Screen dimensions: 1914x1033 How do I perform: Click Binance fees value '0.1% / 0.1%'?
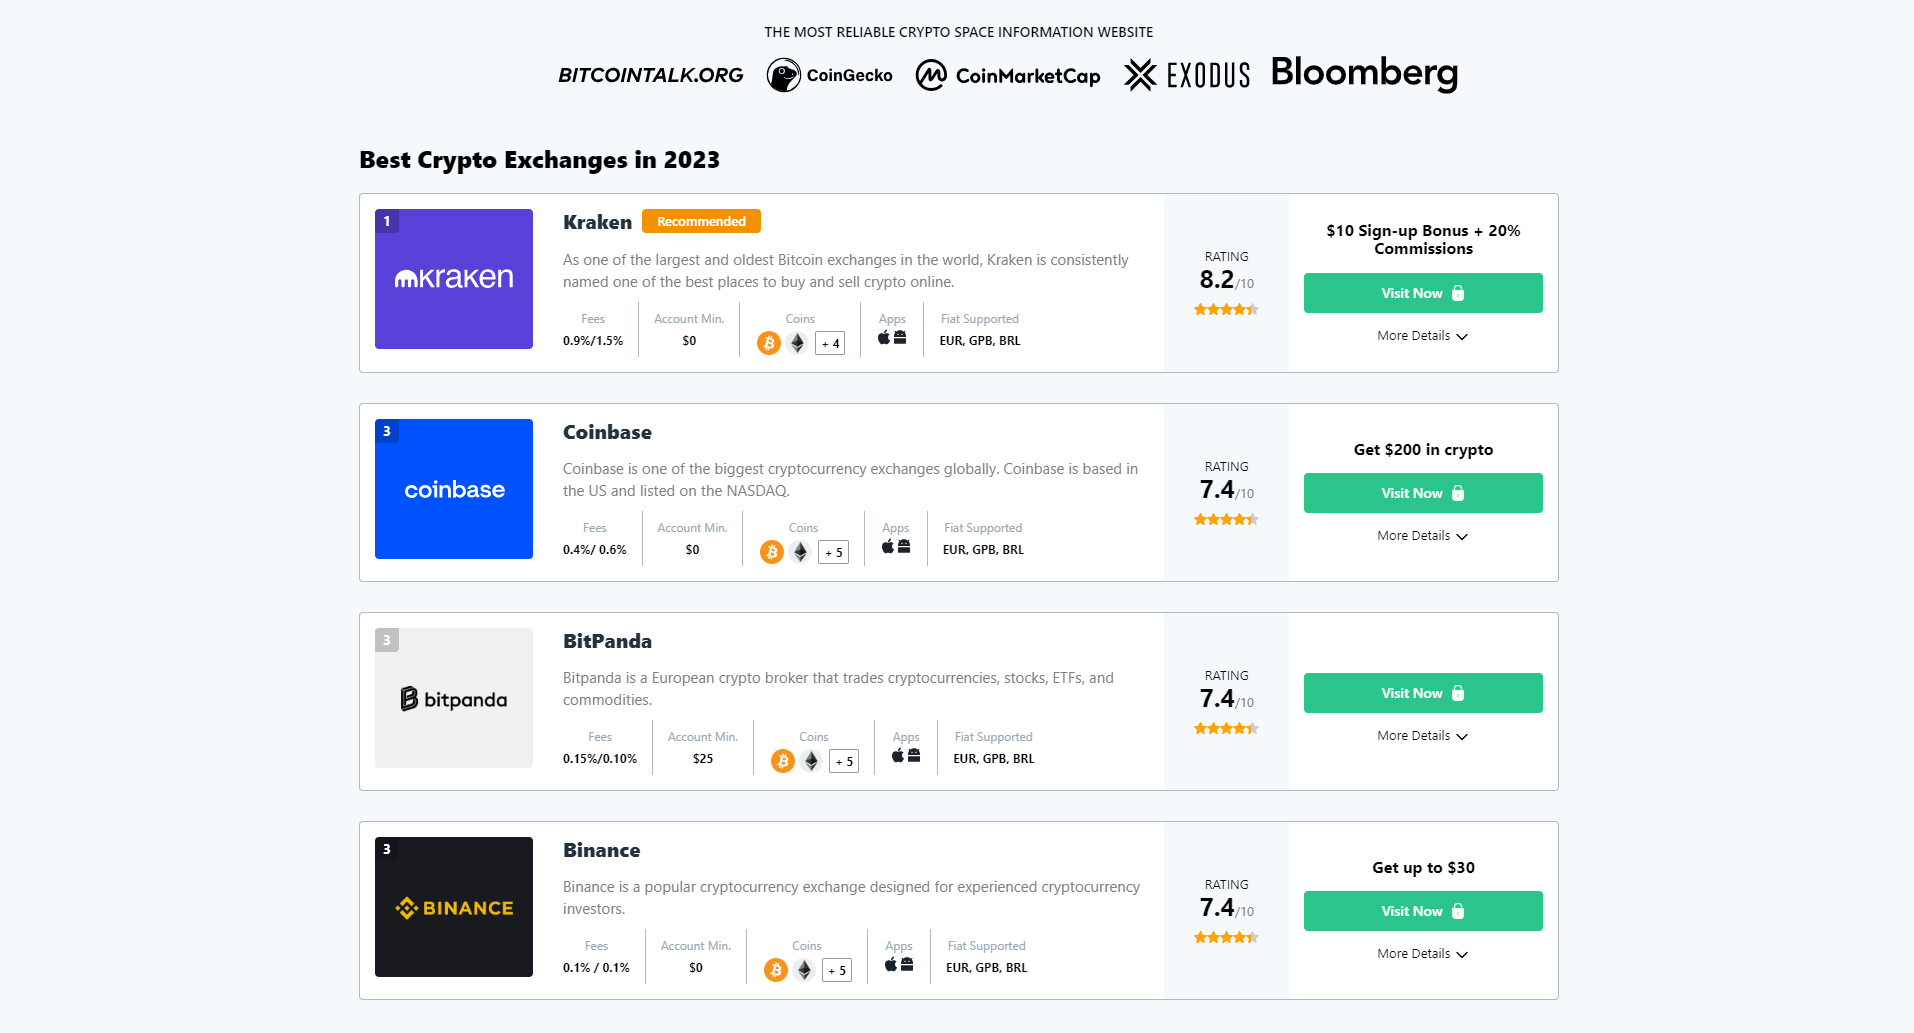[596, 968]
